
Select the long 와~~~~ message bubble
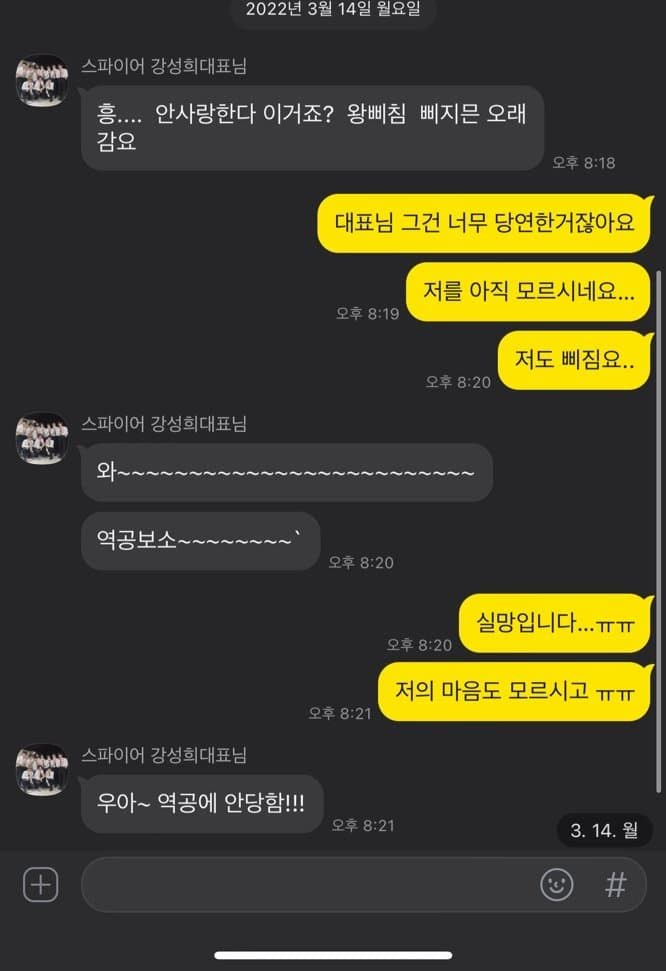point(287,472)
